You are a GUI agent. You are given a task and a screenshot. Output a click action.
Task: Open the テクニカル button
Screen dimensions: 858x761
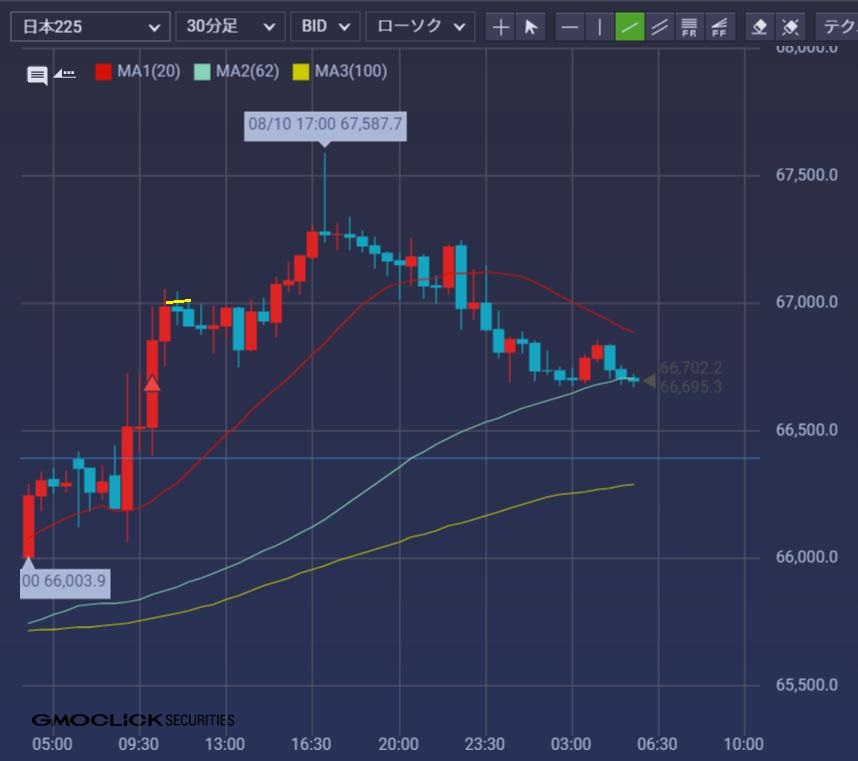coord(837,27)
